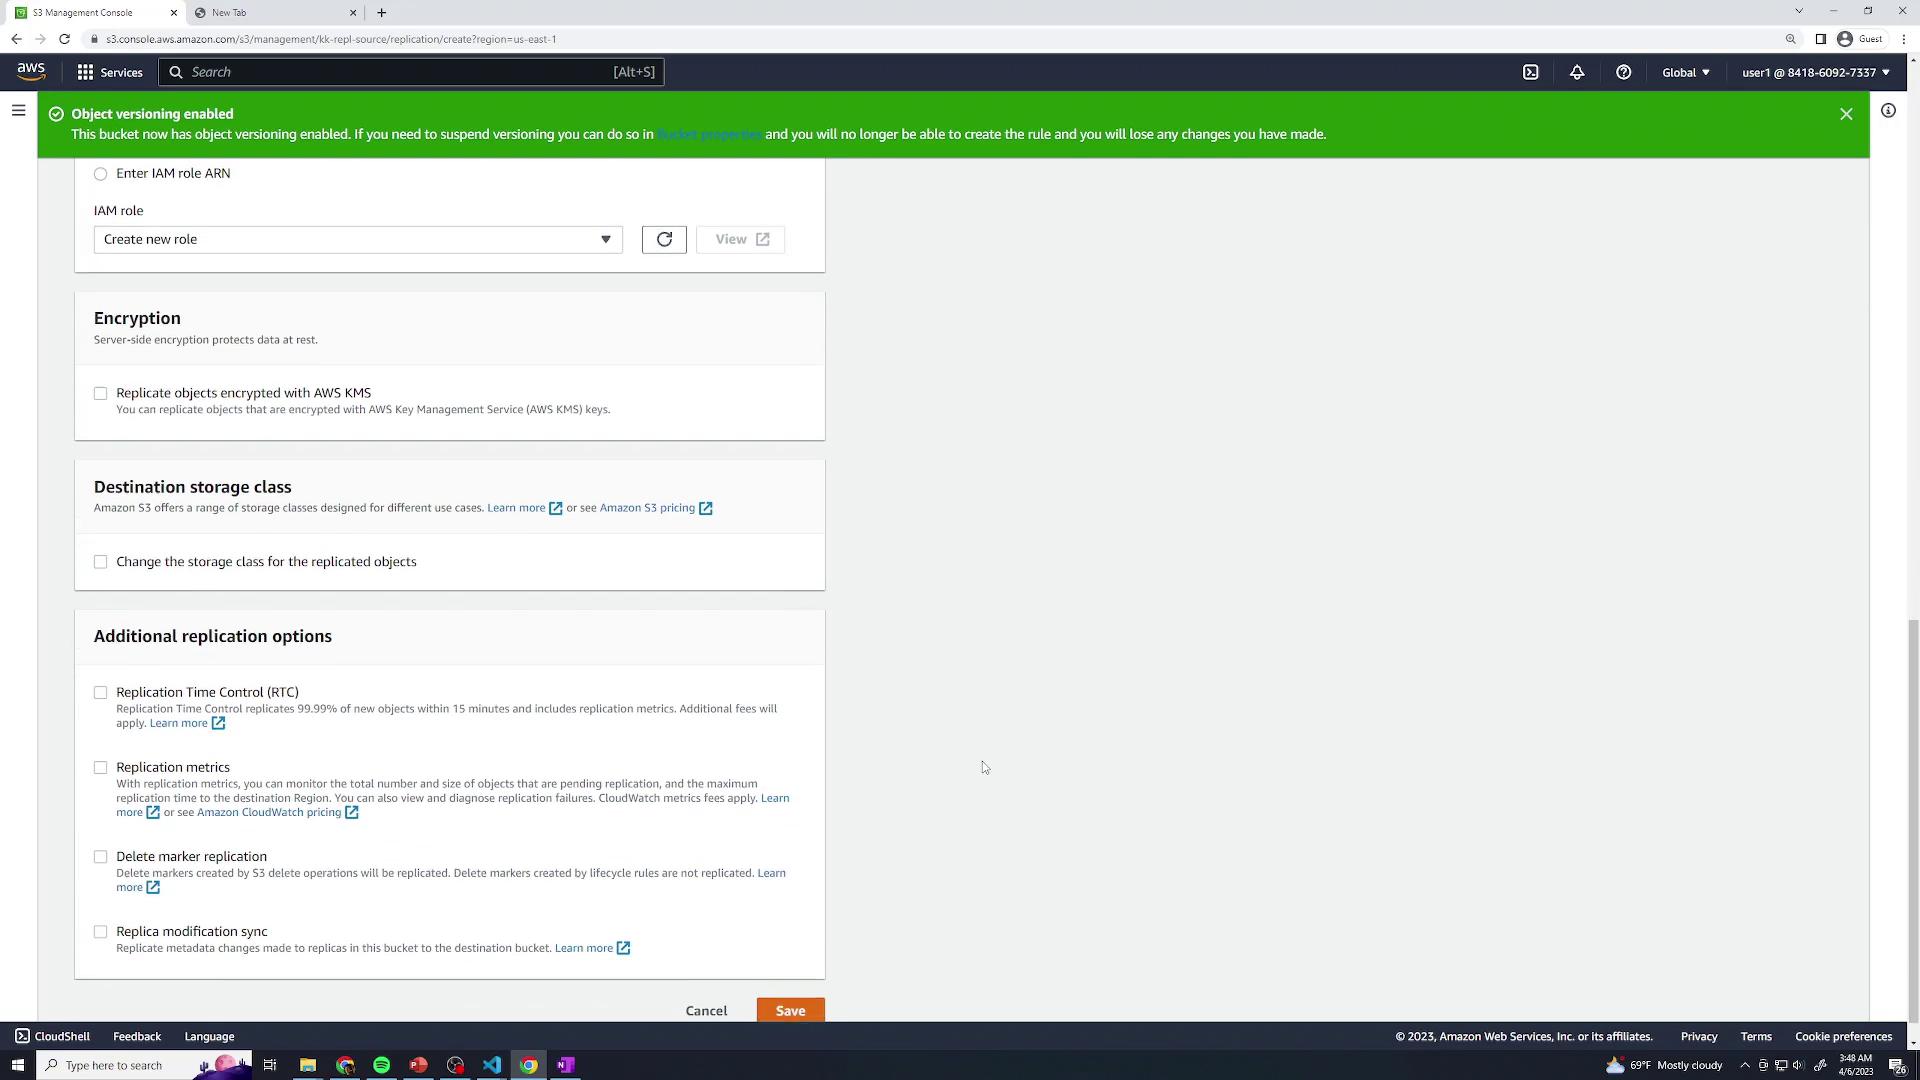
Task: Open the Amazon S3 pricing link
Action: pyautogui.click(x=648, y=508)
